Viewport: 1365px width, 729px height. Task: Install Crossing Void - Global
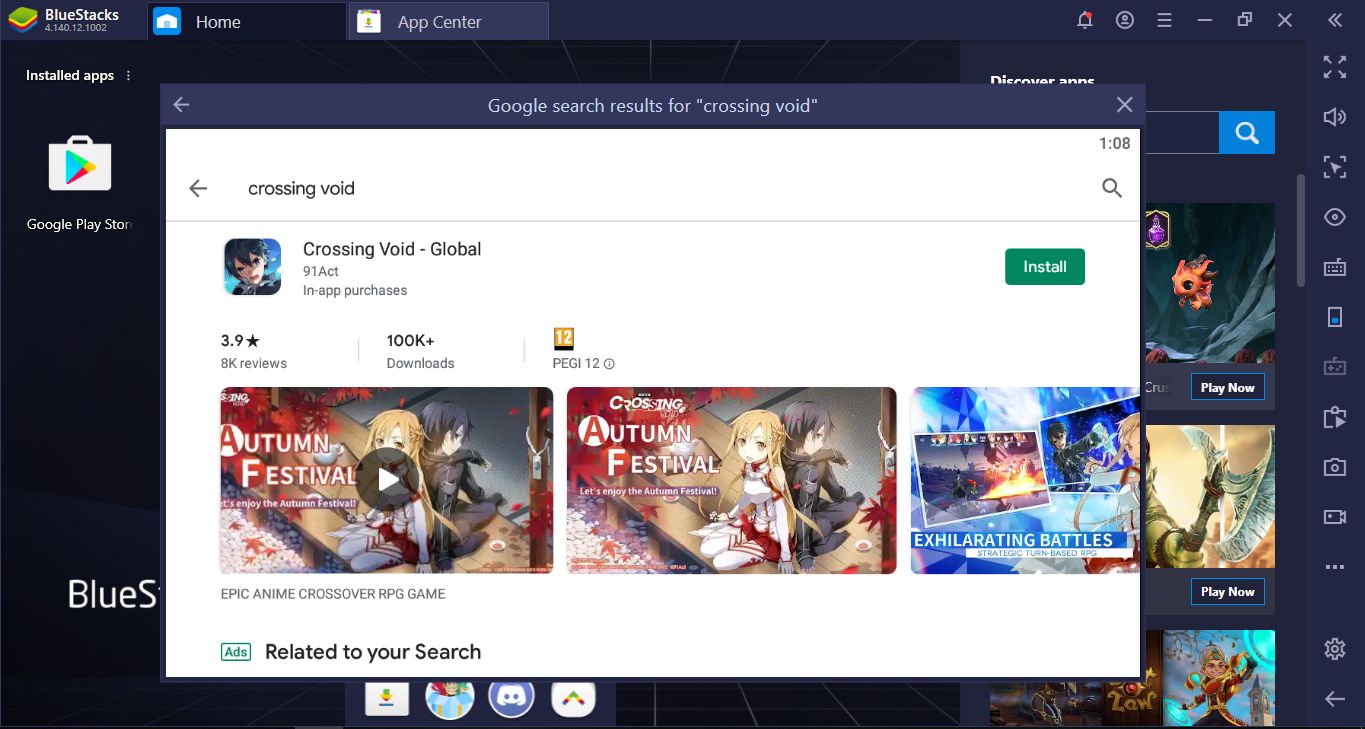1045,267
